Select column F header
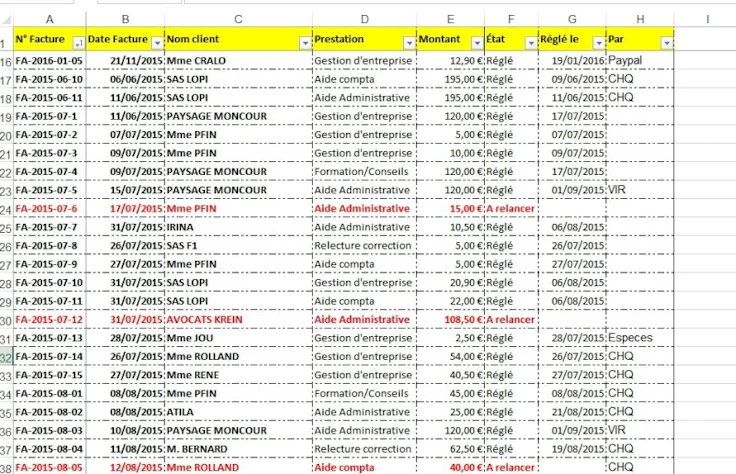Screen dimensions: 736x474 click(511, 19)
